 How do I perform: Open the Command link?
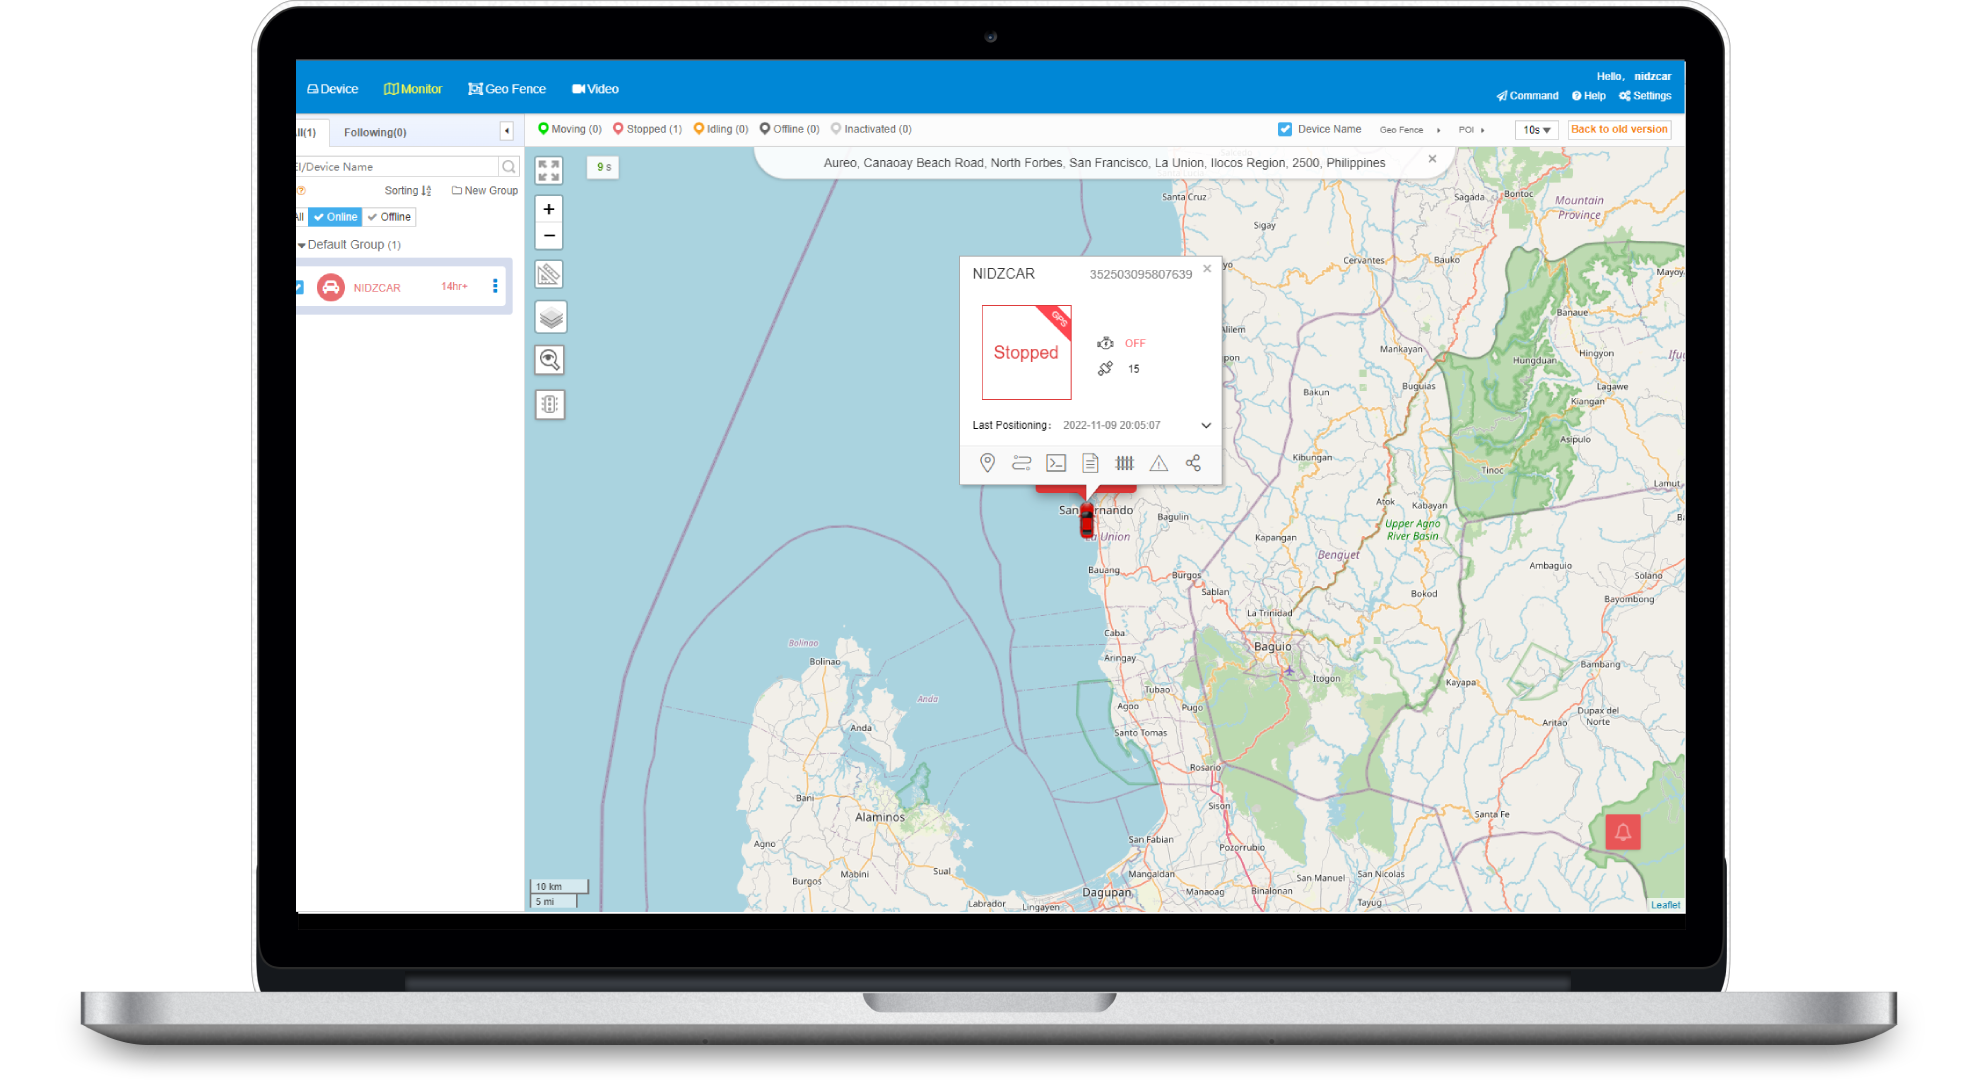[1527, 96]
